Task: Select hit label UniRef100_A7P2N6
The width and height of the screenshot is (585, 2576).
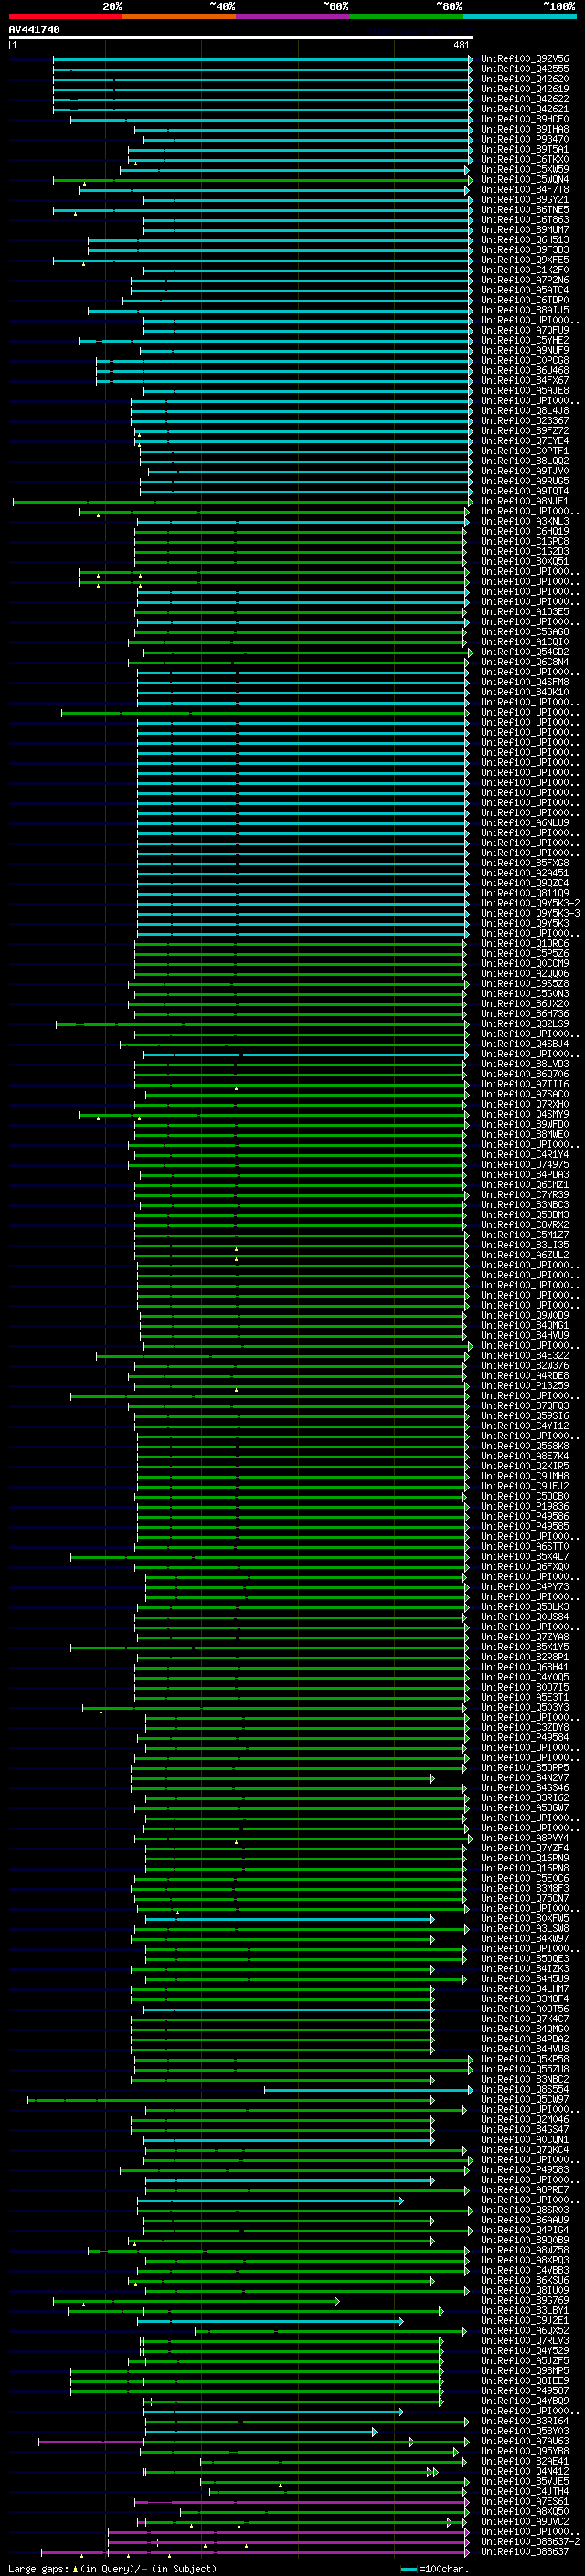Action: tap(525, 280)
